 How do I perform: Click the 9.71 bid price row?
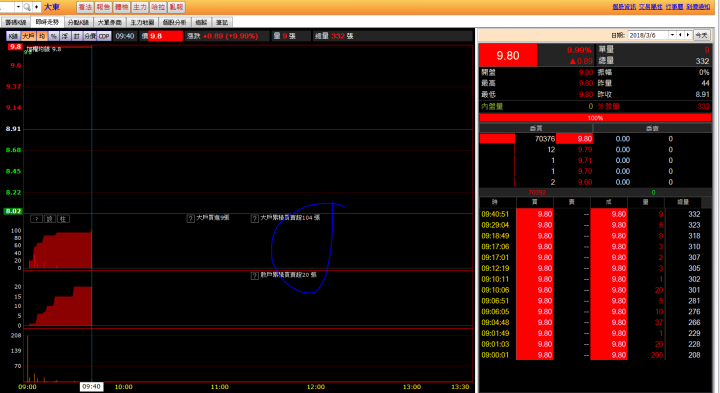596,161
